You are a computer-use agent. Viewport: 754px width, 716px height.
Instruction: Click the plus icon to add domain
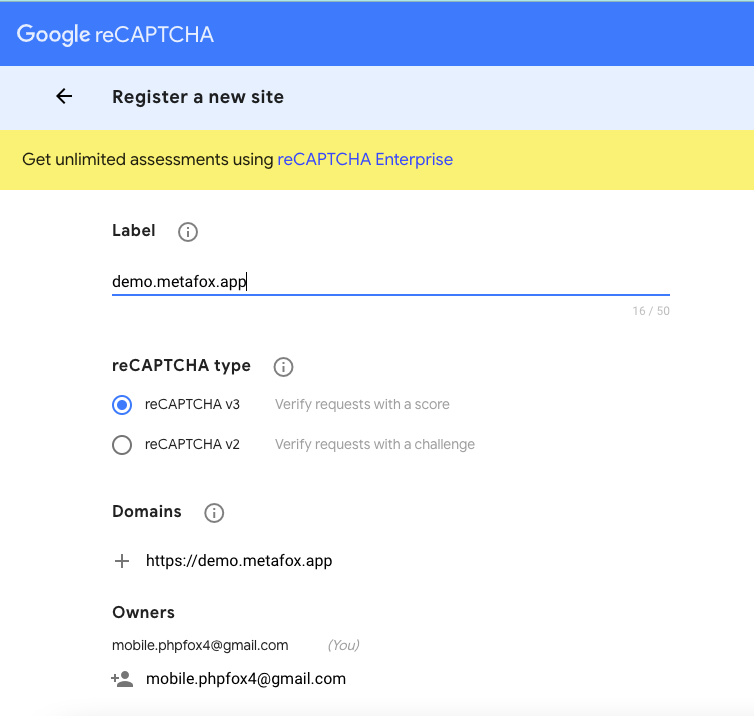tap(122, 561)
